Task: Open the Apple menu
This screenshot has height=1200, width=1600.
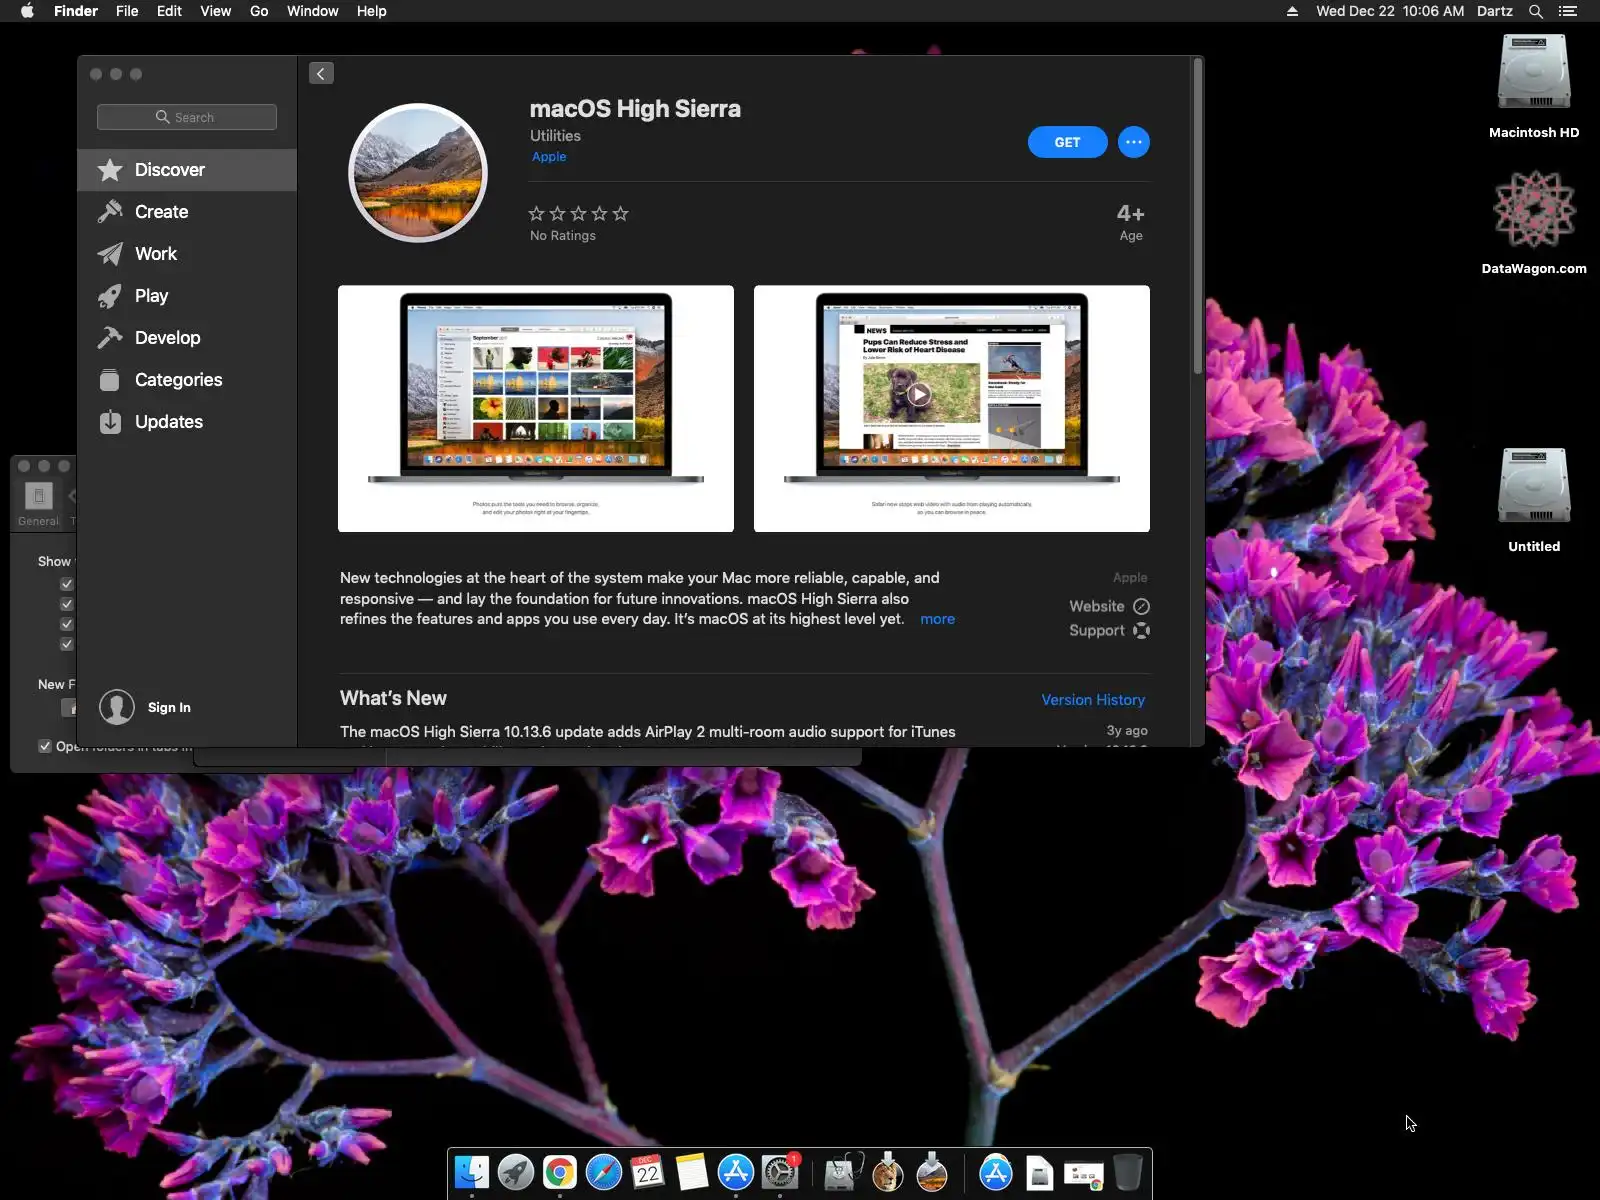Action: pos(27,11)
